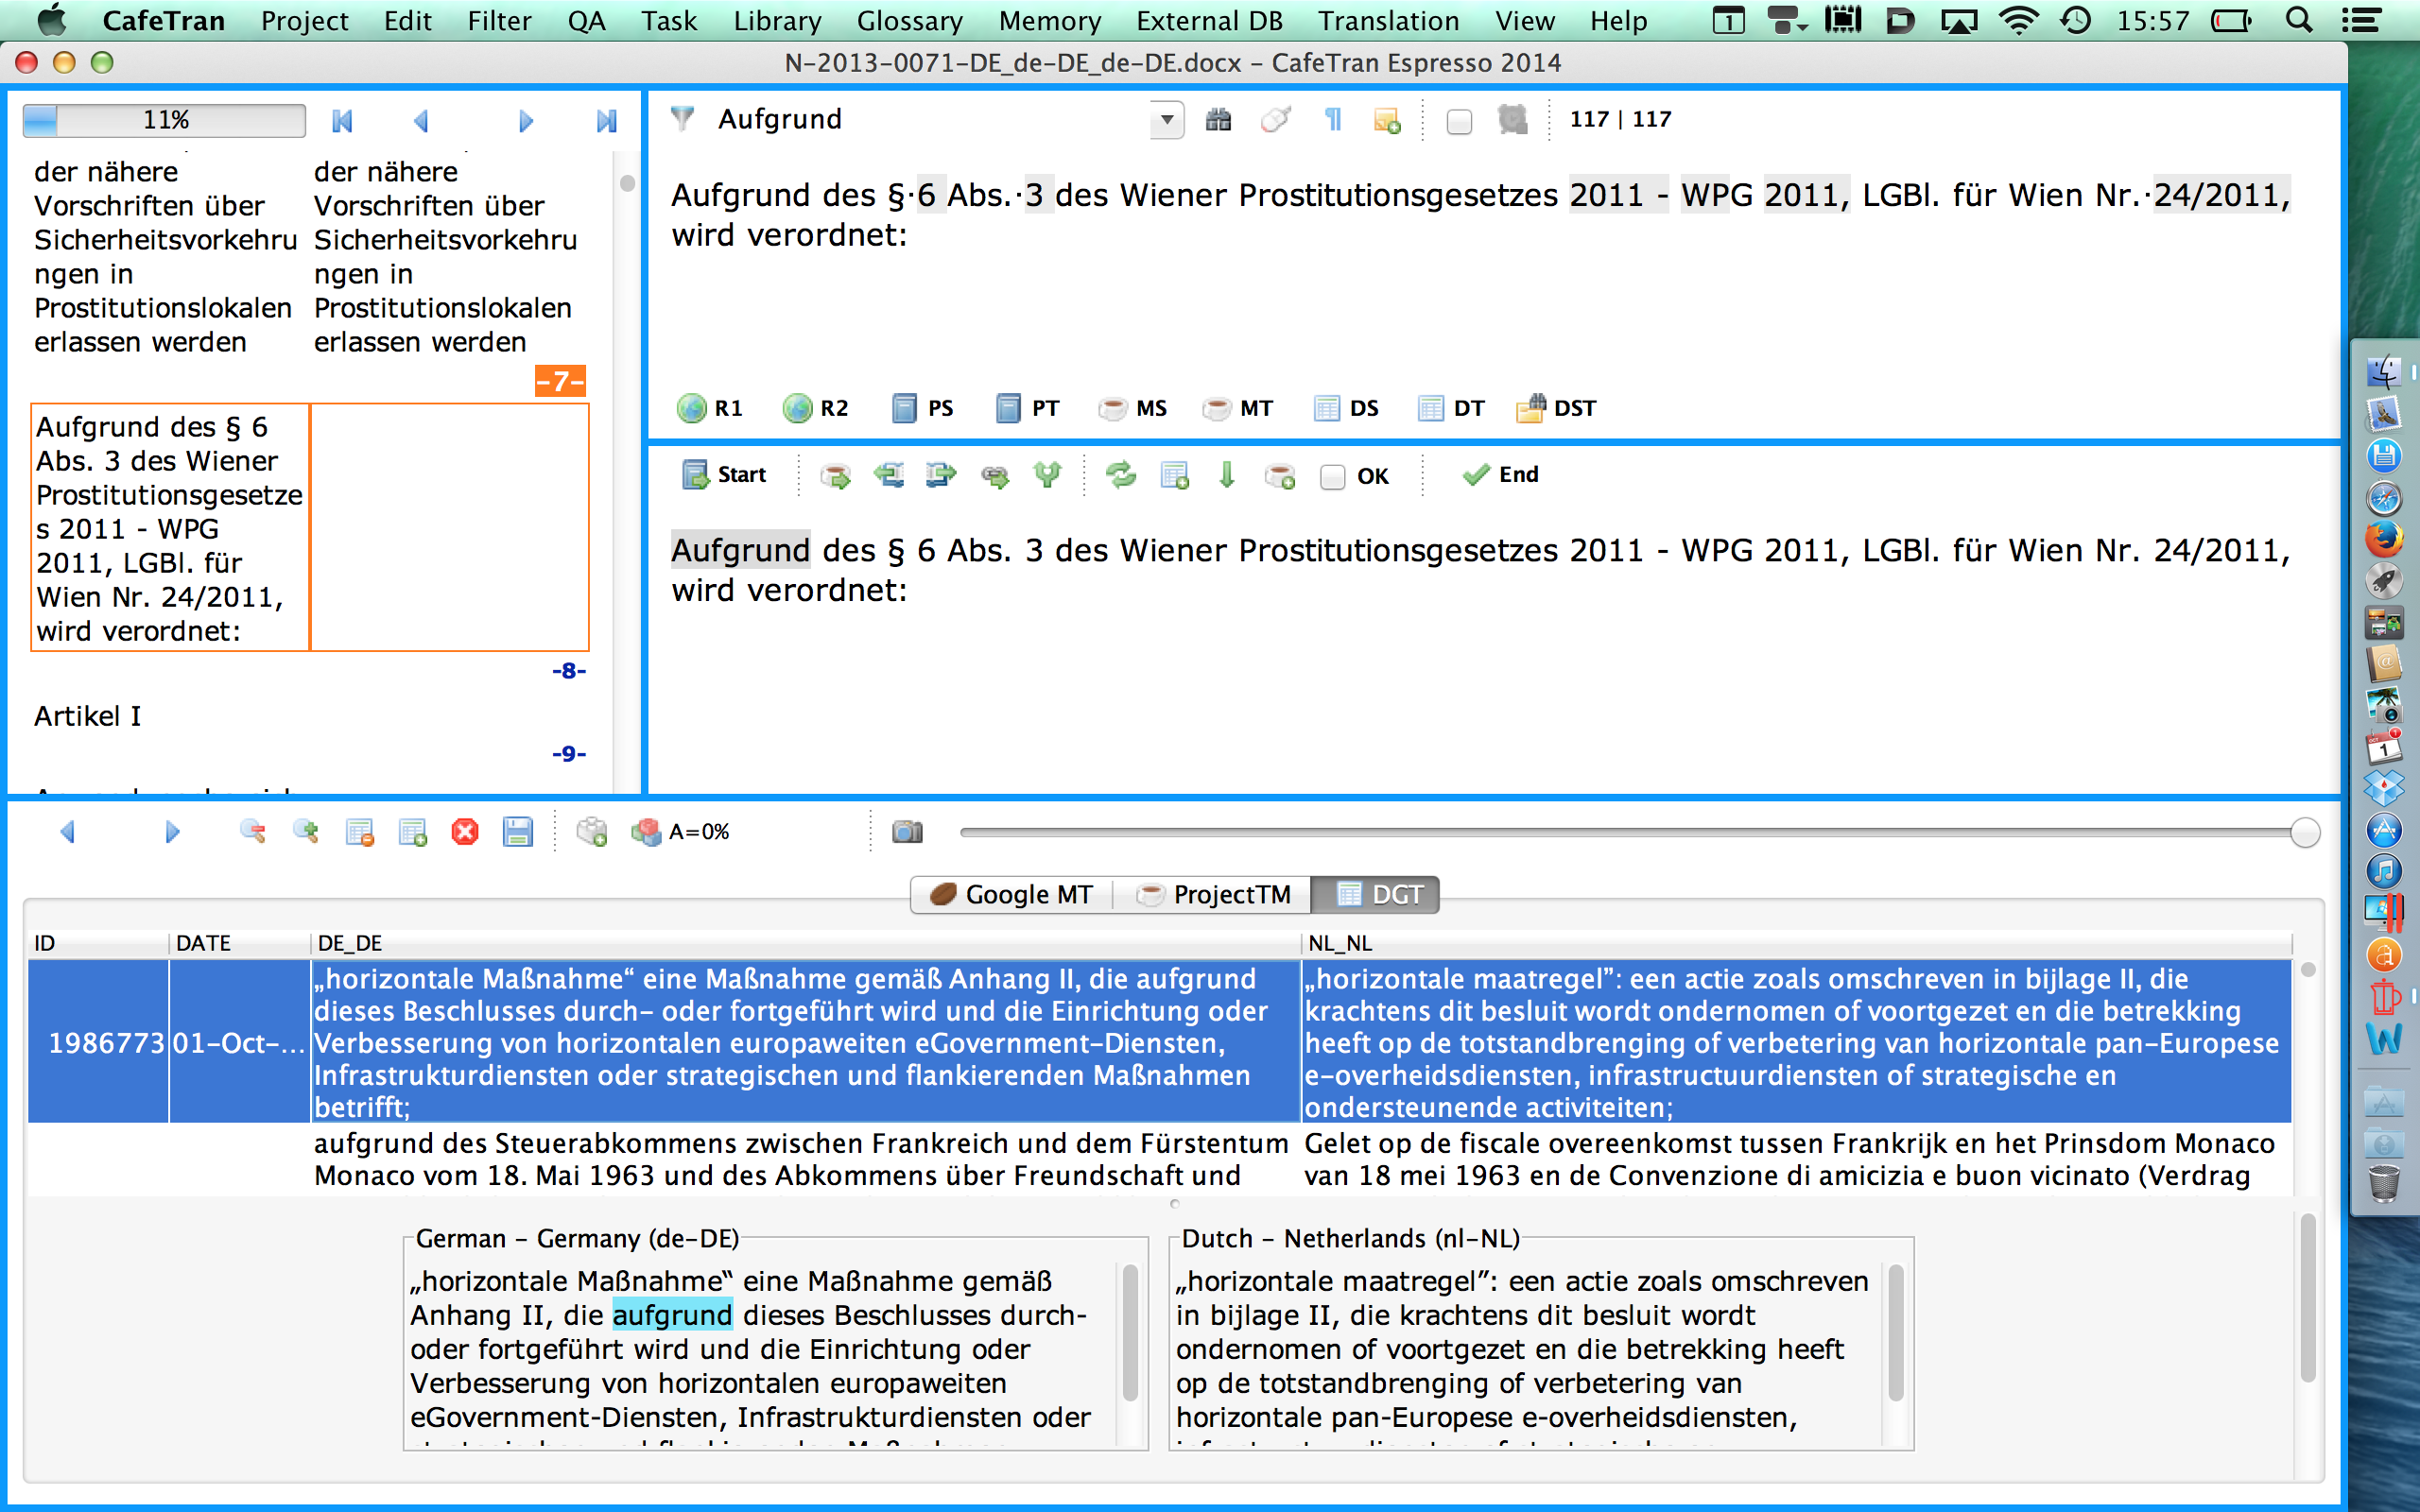Click the blue floppy disk save icon
Viewport: 2420px width, 1512px height.
[517, 832]
